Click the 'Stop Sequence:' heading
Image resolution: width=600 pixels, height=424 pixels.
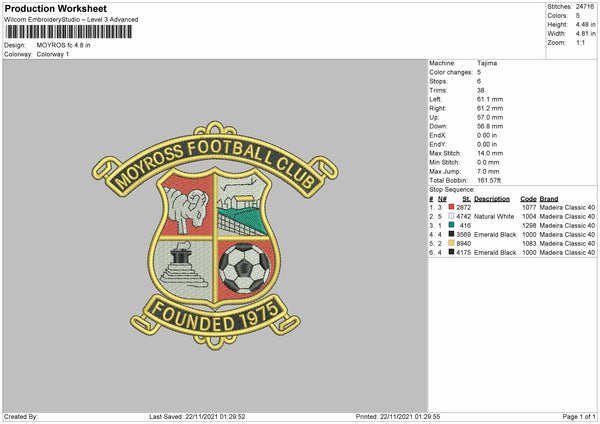[452, 189]
